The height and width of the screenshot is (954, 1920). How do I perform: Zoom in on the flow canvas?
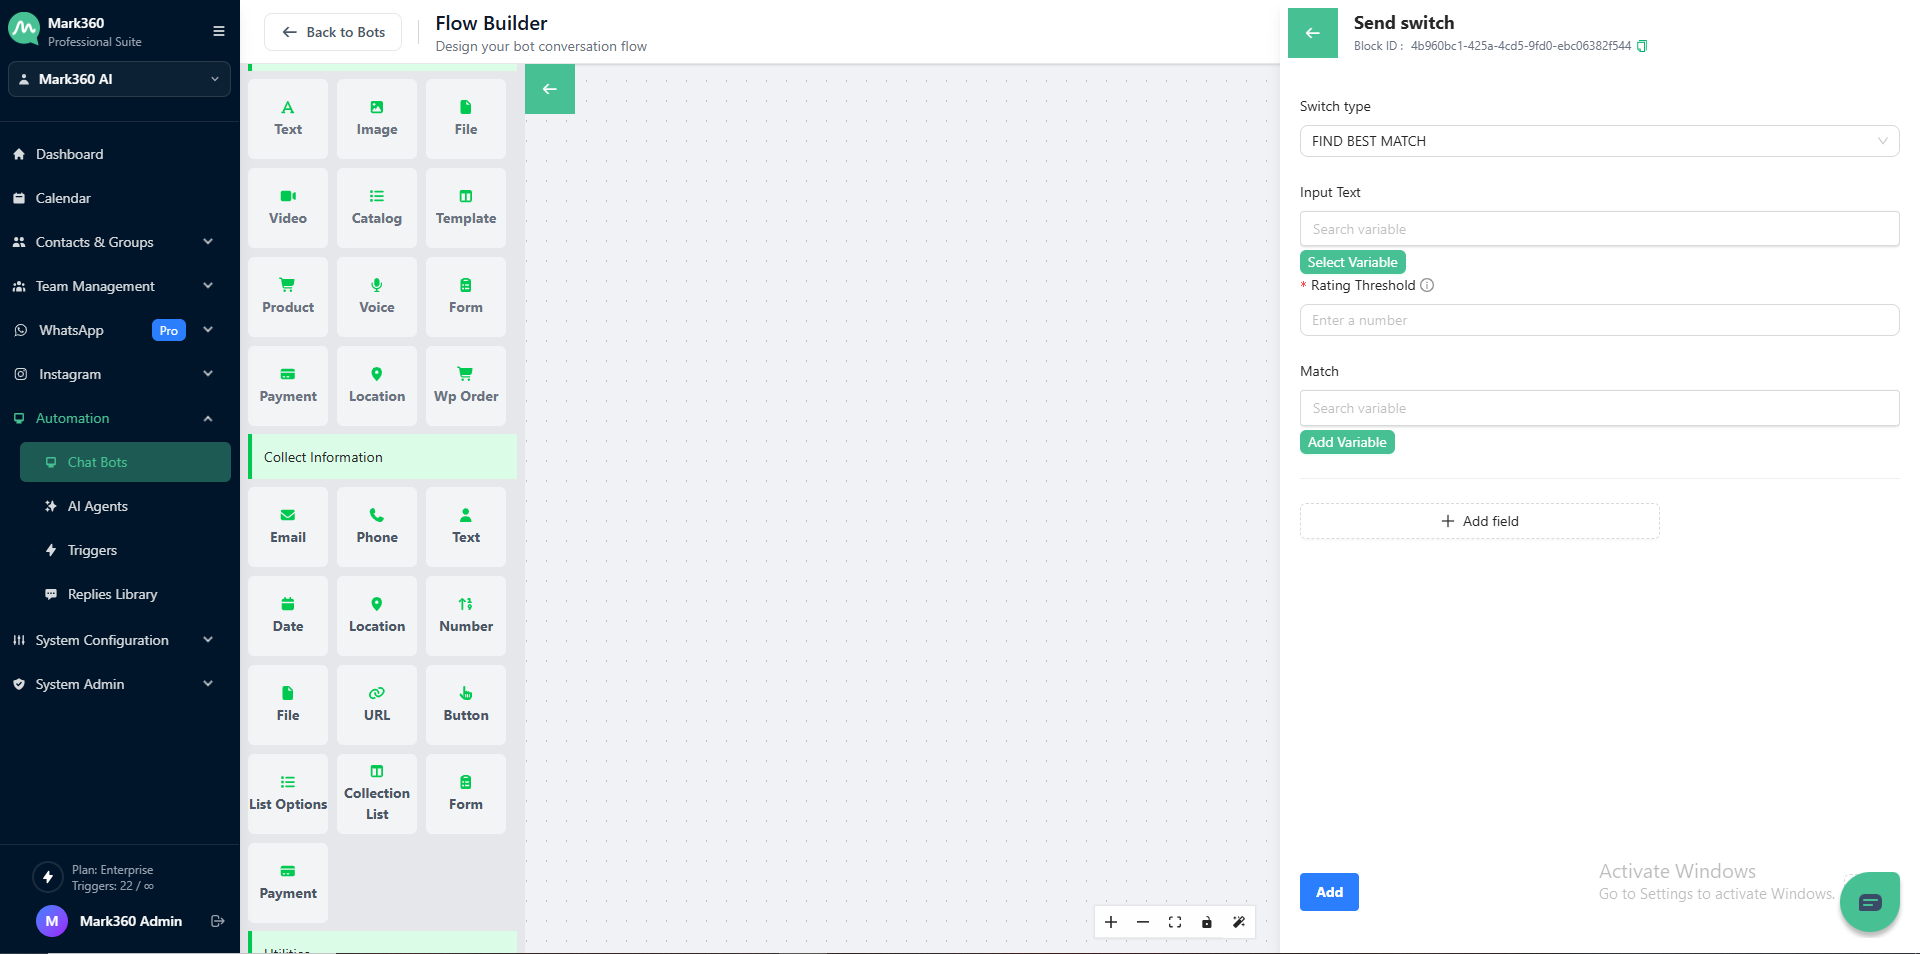[1110, 922]
